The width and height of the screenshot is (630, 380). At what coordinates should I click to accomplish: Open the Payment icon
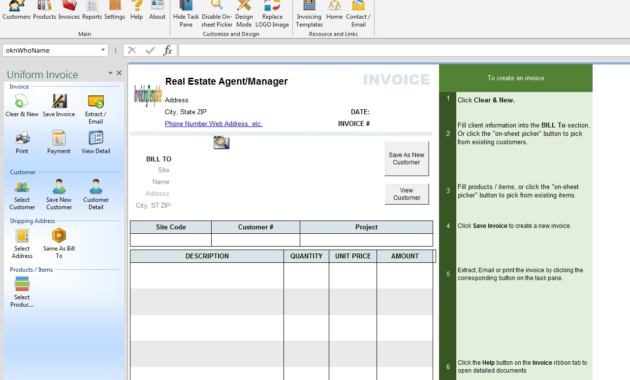[59, 142]
